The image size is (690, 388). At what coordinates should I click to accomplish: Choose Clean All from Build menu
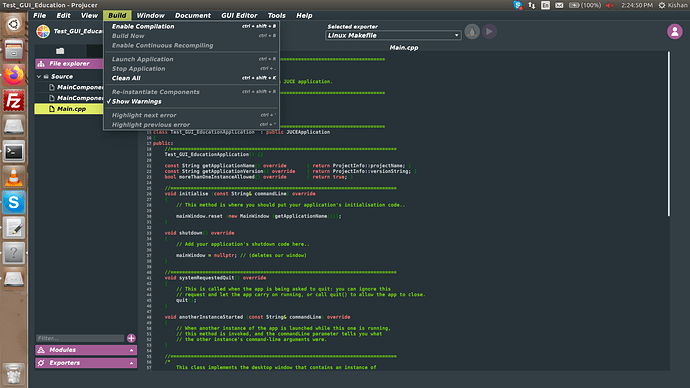click(x=191, y=78)
